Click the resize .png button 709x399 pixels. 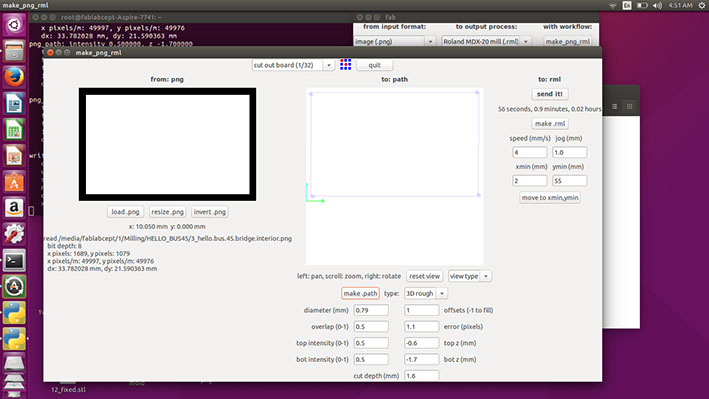167,212
